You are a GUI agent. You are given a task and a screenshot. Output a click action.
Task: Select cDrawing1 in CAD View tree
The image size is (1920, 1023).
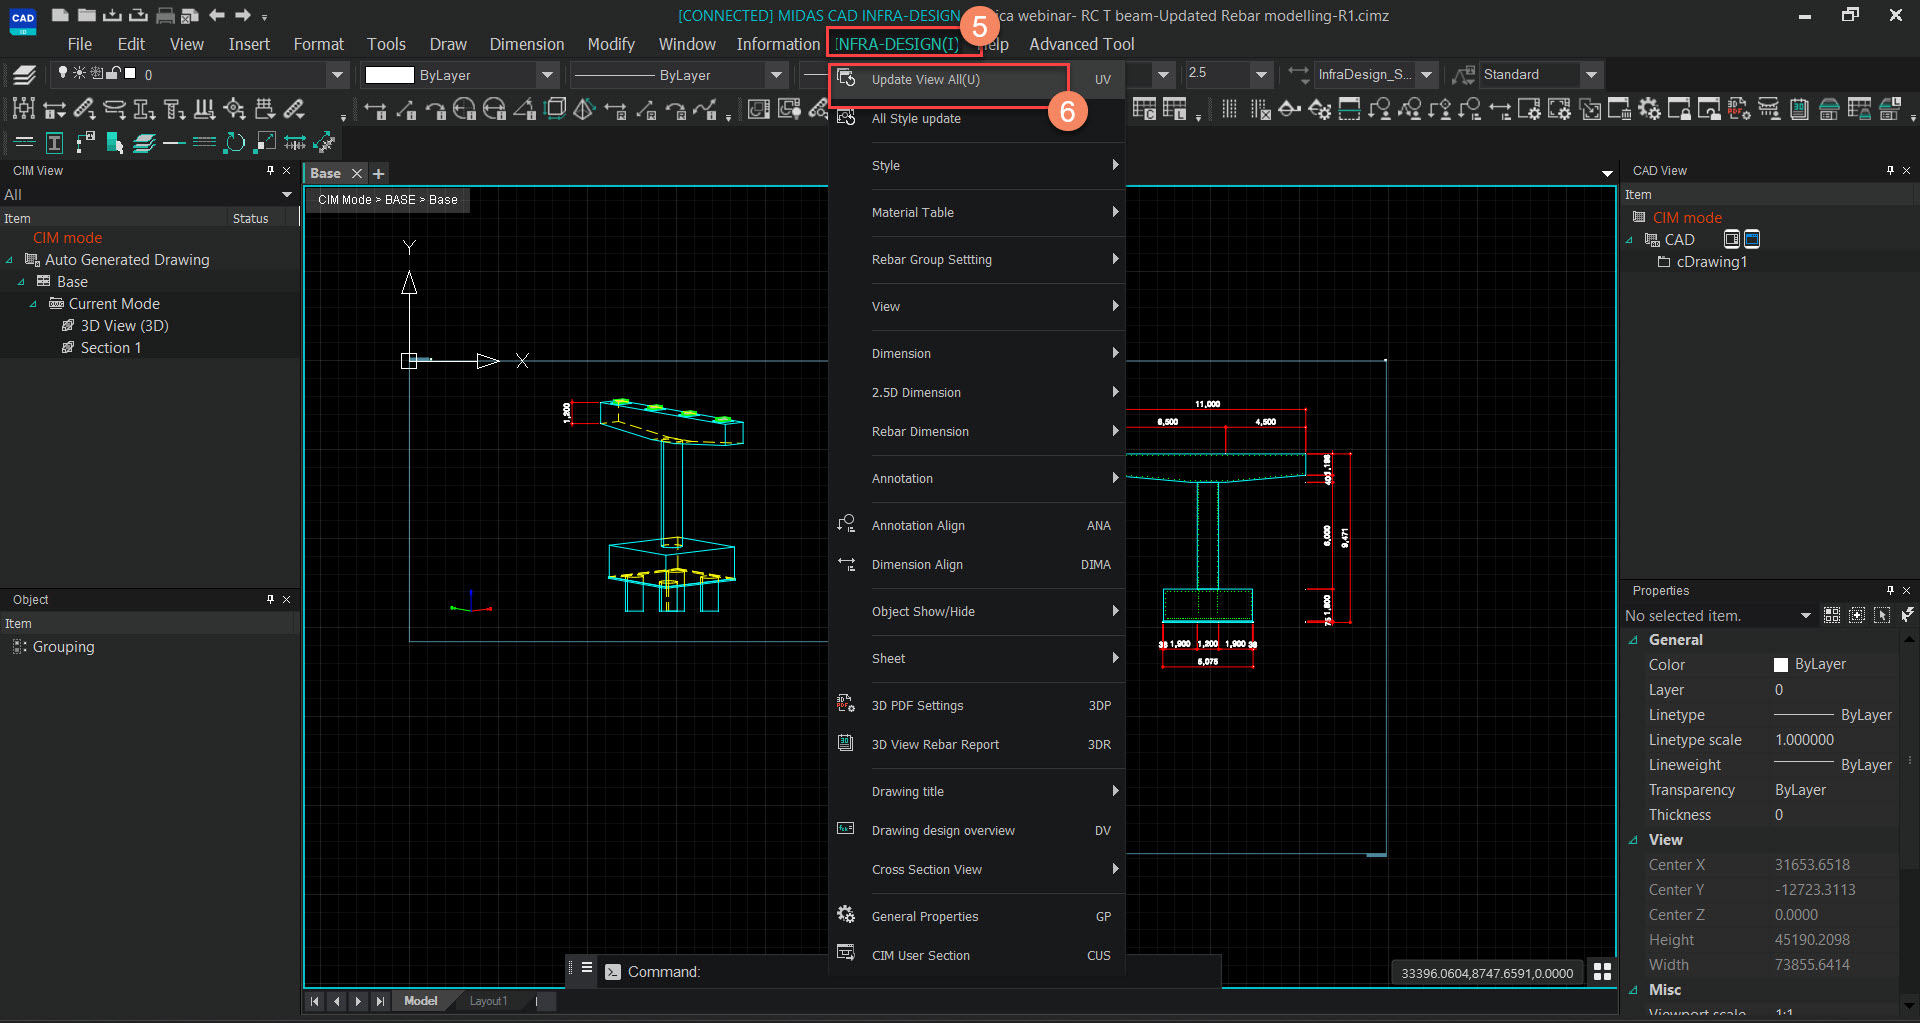[x=1711, y=262]
